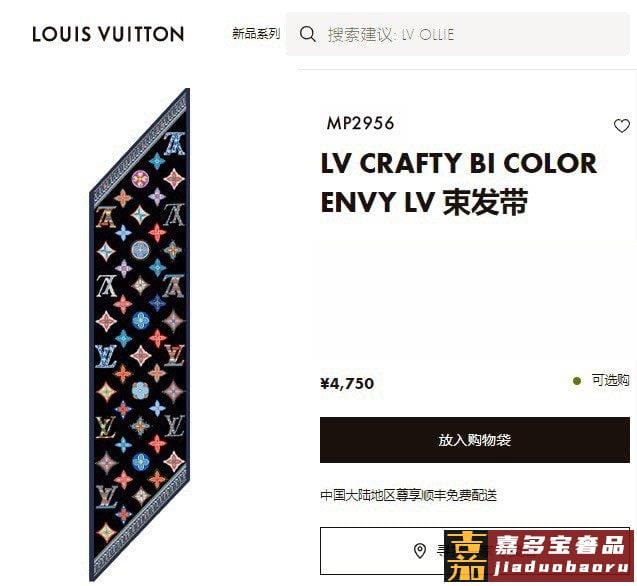Click the 可选购 availability label
The image size is (637, 586).
click(610, 380)
